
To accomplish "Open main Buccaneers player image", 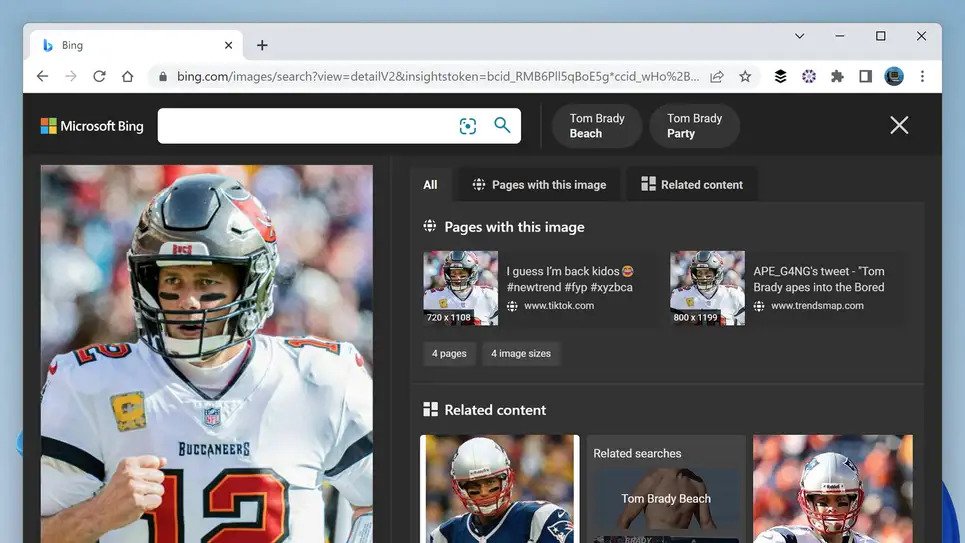I will [207, 354].
